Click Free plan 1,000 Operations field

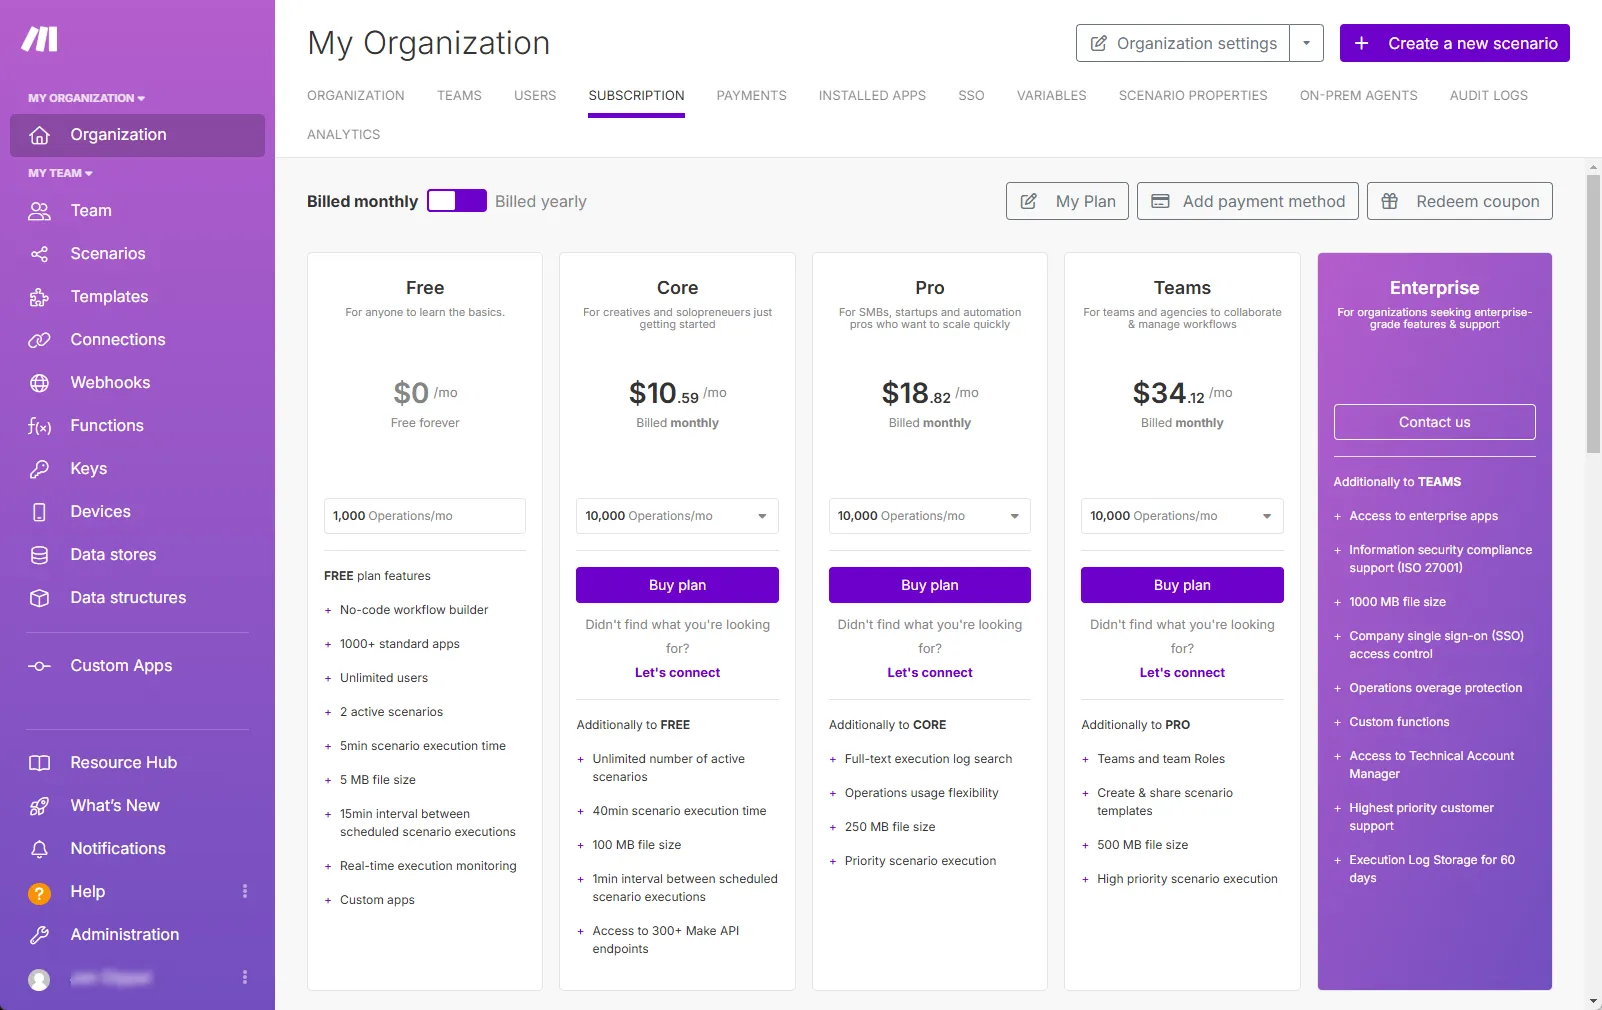pos(425,516)
